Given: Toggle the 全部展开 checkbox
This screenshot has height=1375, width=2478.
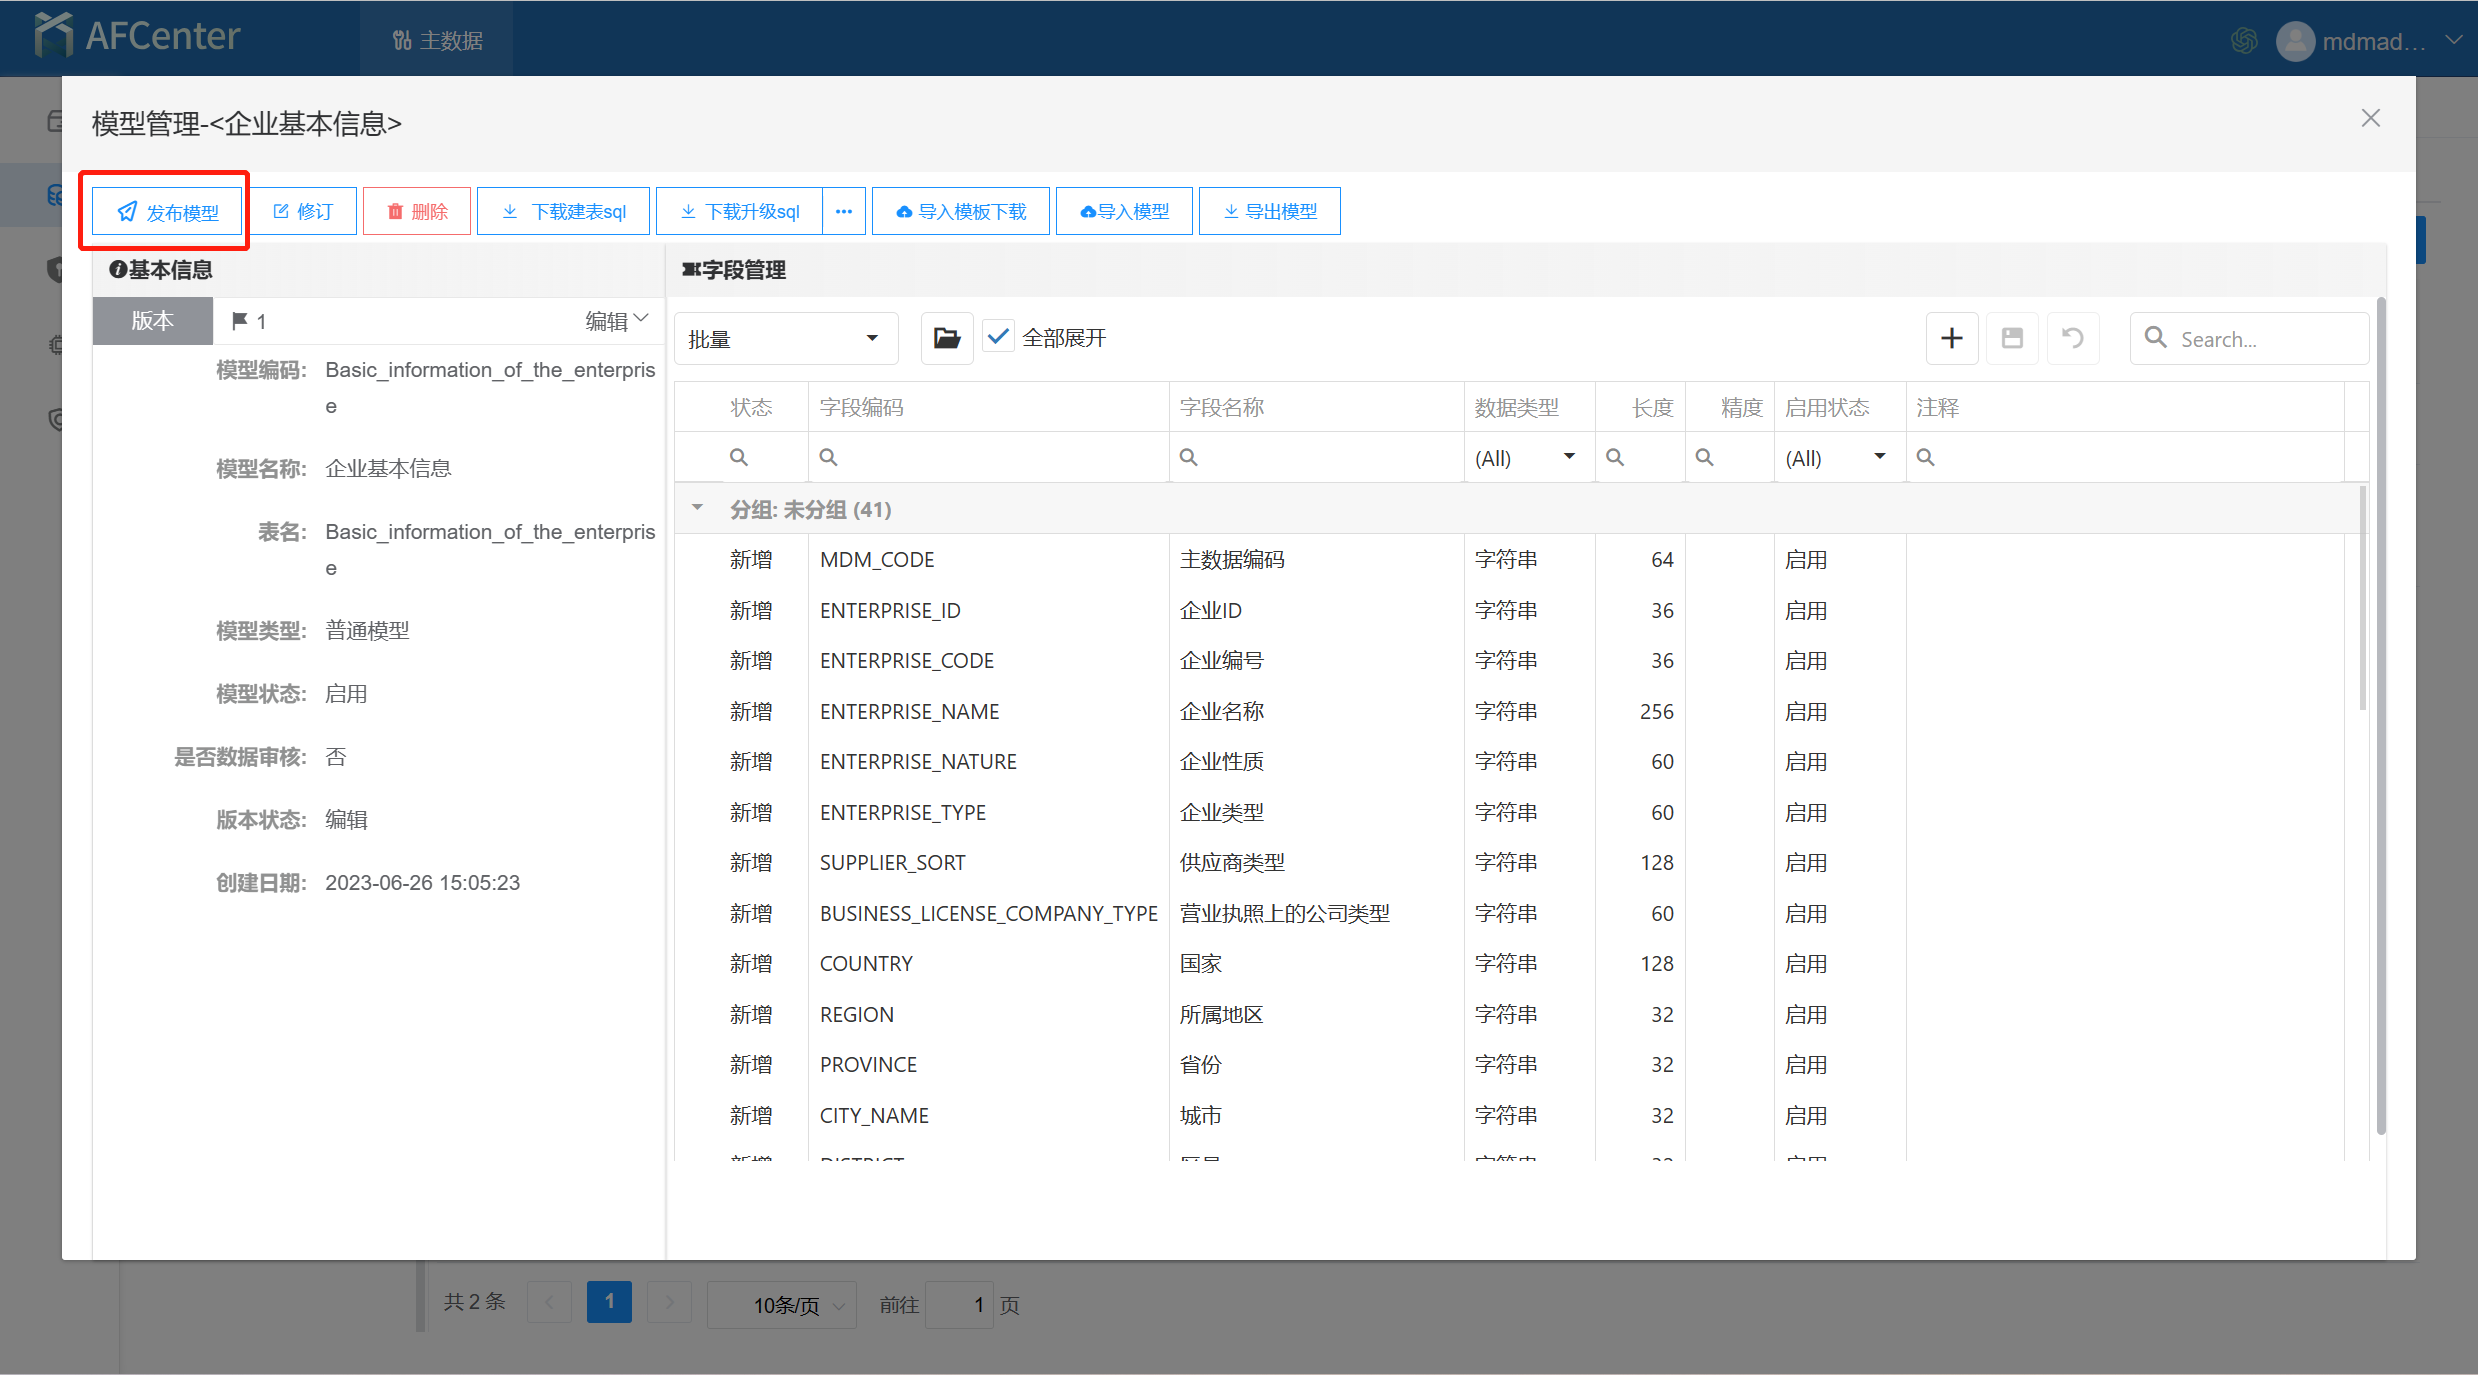Looking at the screenshot, I should (x=998, y=338).
